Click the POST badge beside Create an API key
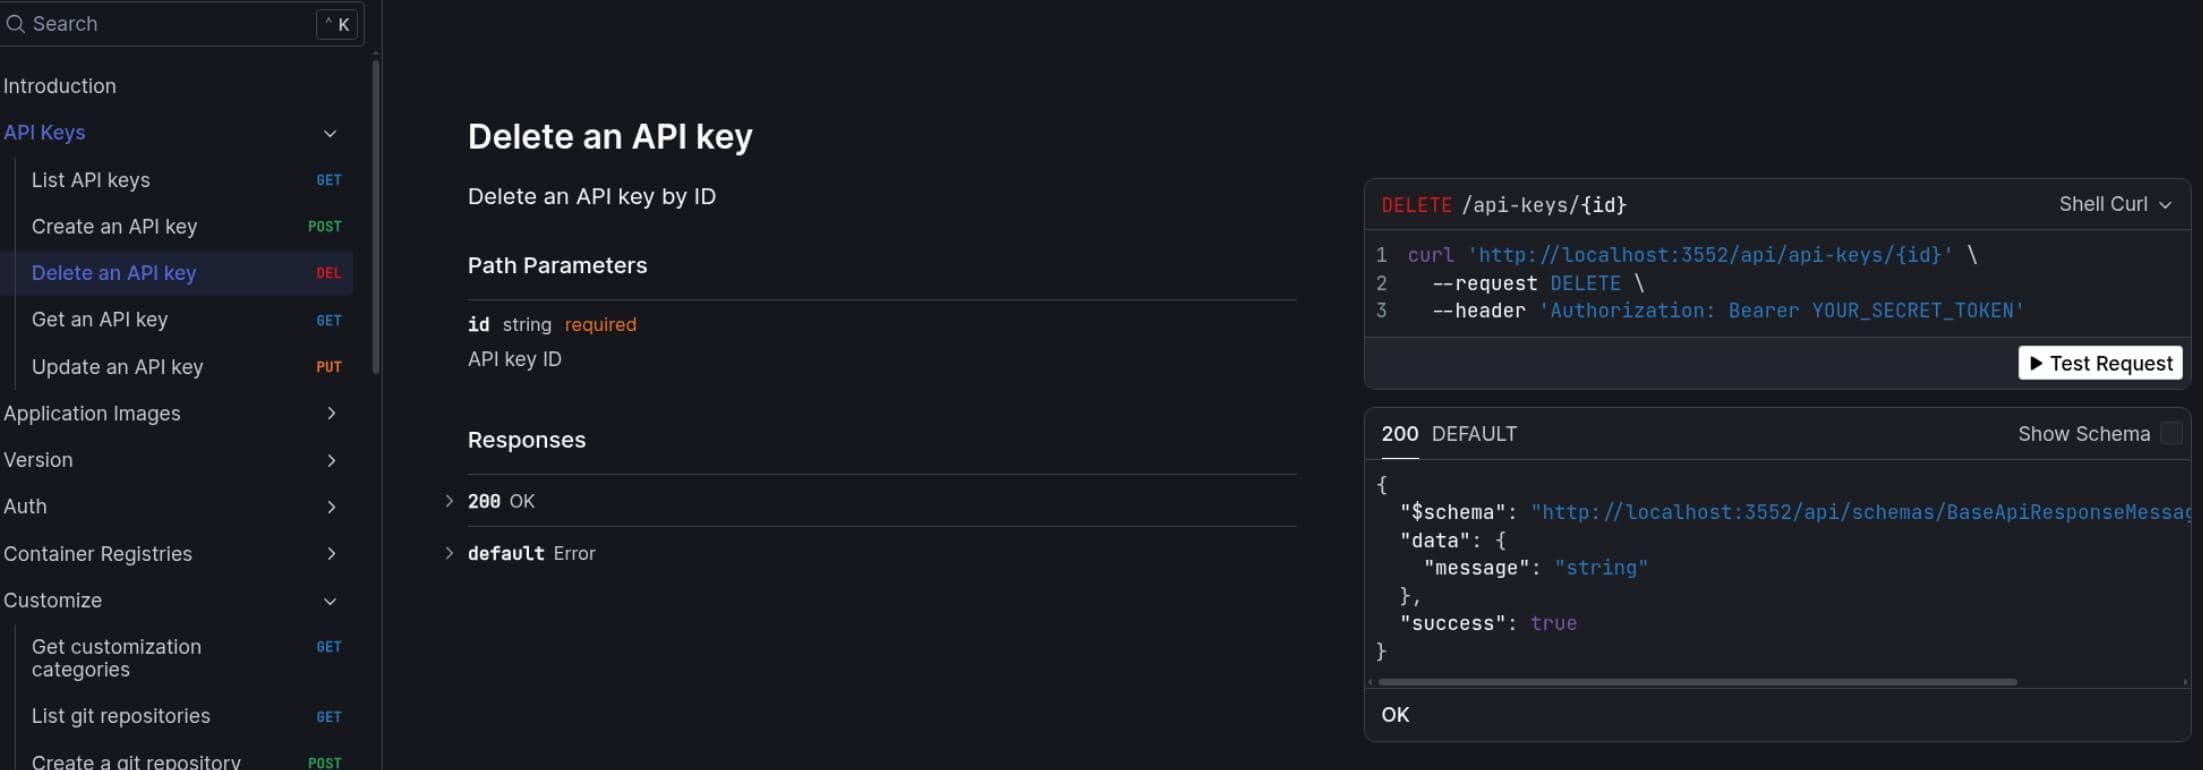This screenshot has height=770, width=2203. click(x=325, y=227)
